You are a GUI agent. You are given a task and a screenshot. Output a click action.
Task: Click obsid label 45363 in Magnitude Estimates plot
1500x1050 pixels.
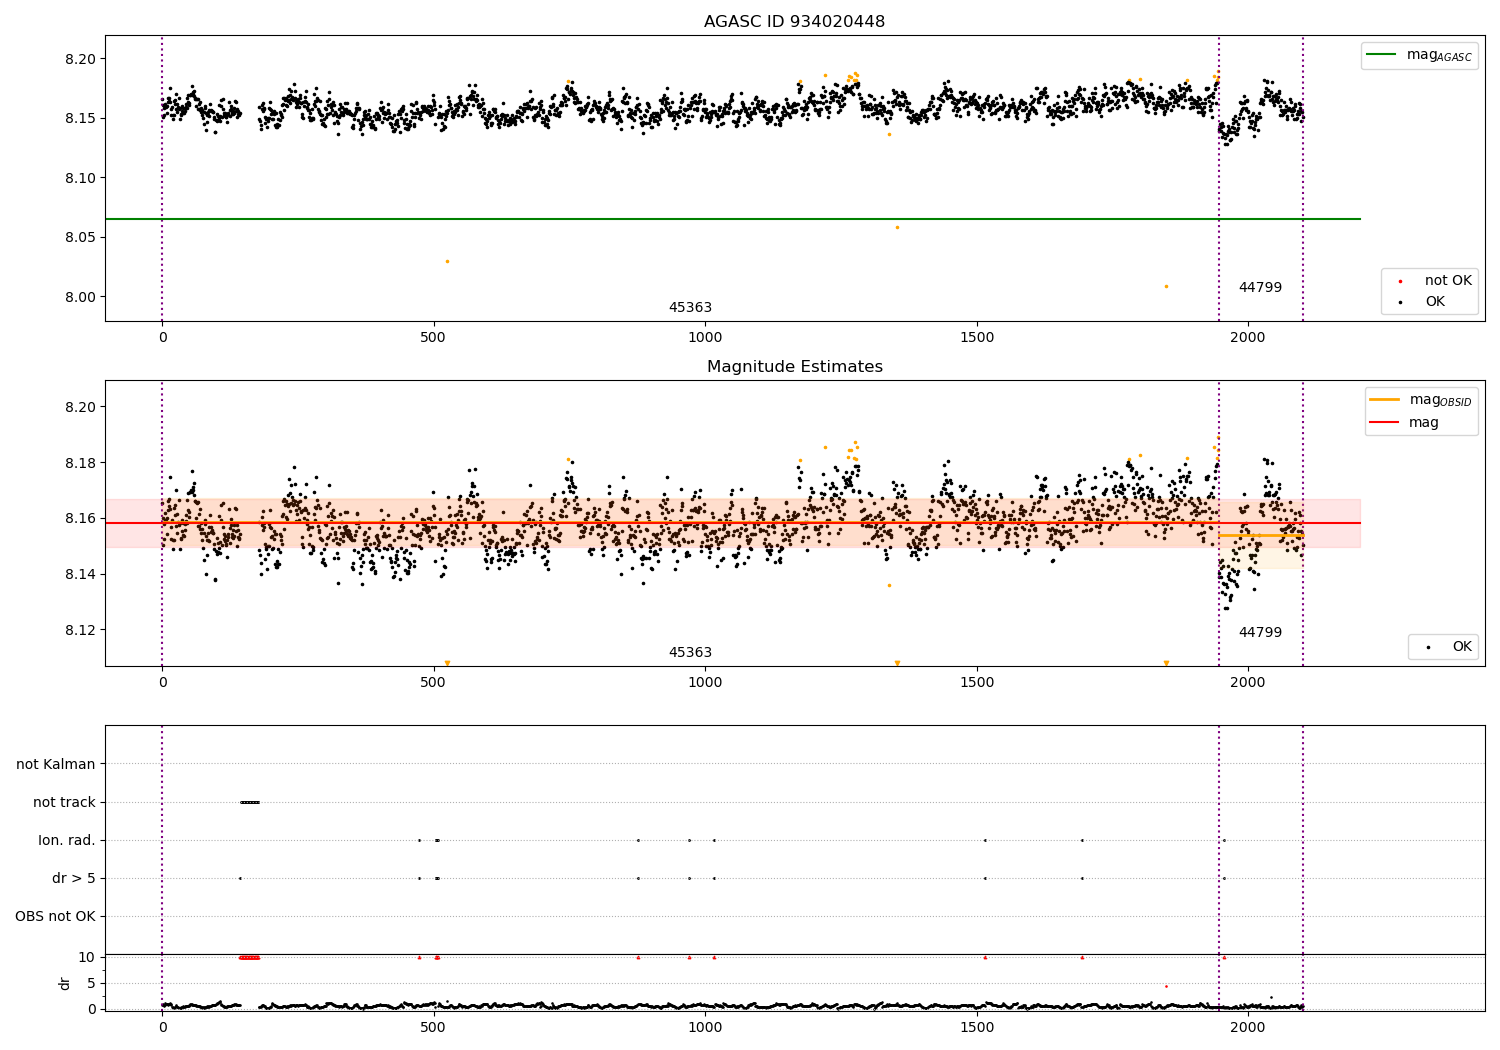pos(690,653)
